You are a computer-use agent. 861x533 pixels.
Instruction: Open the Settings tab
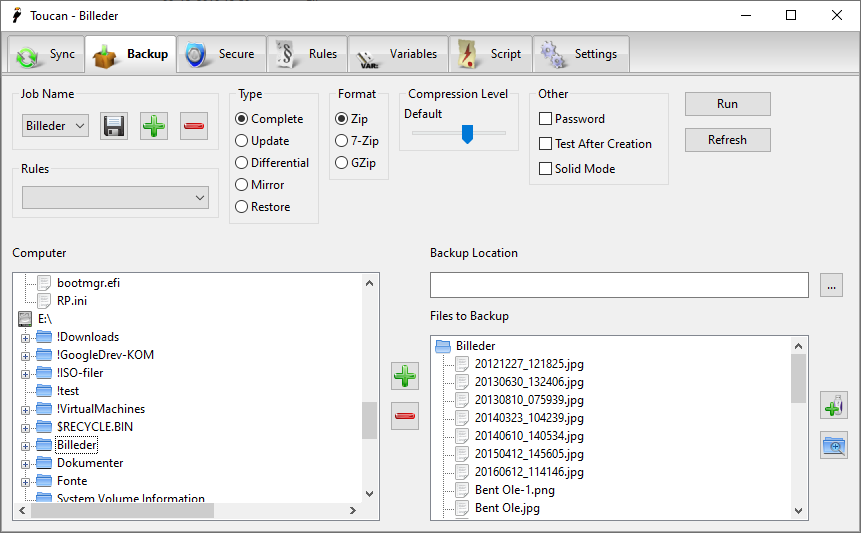pos(581,55)
